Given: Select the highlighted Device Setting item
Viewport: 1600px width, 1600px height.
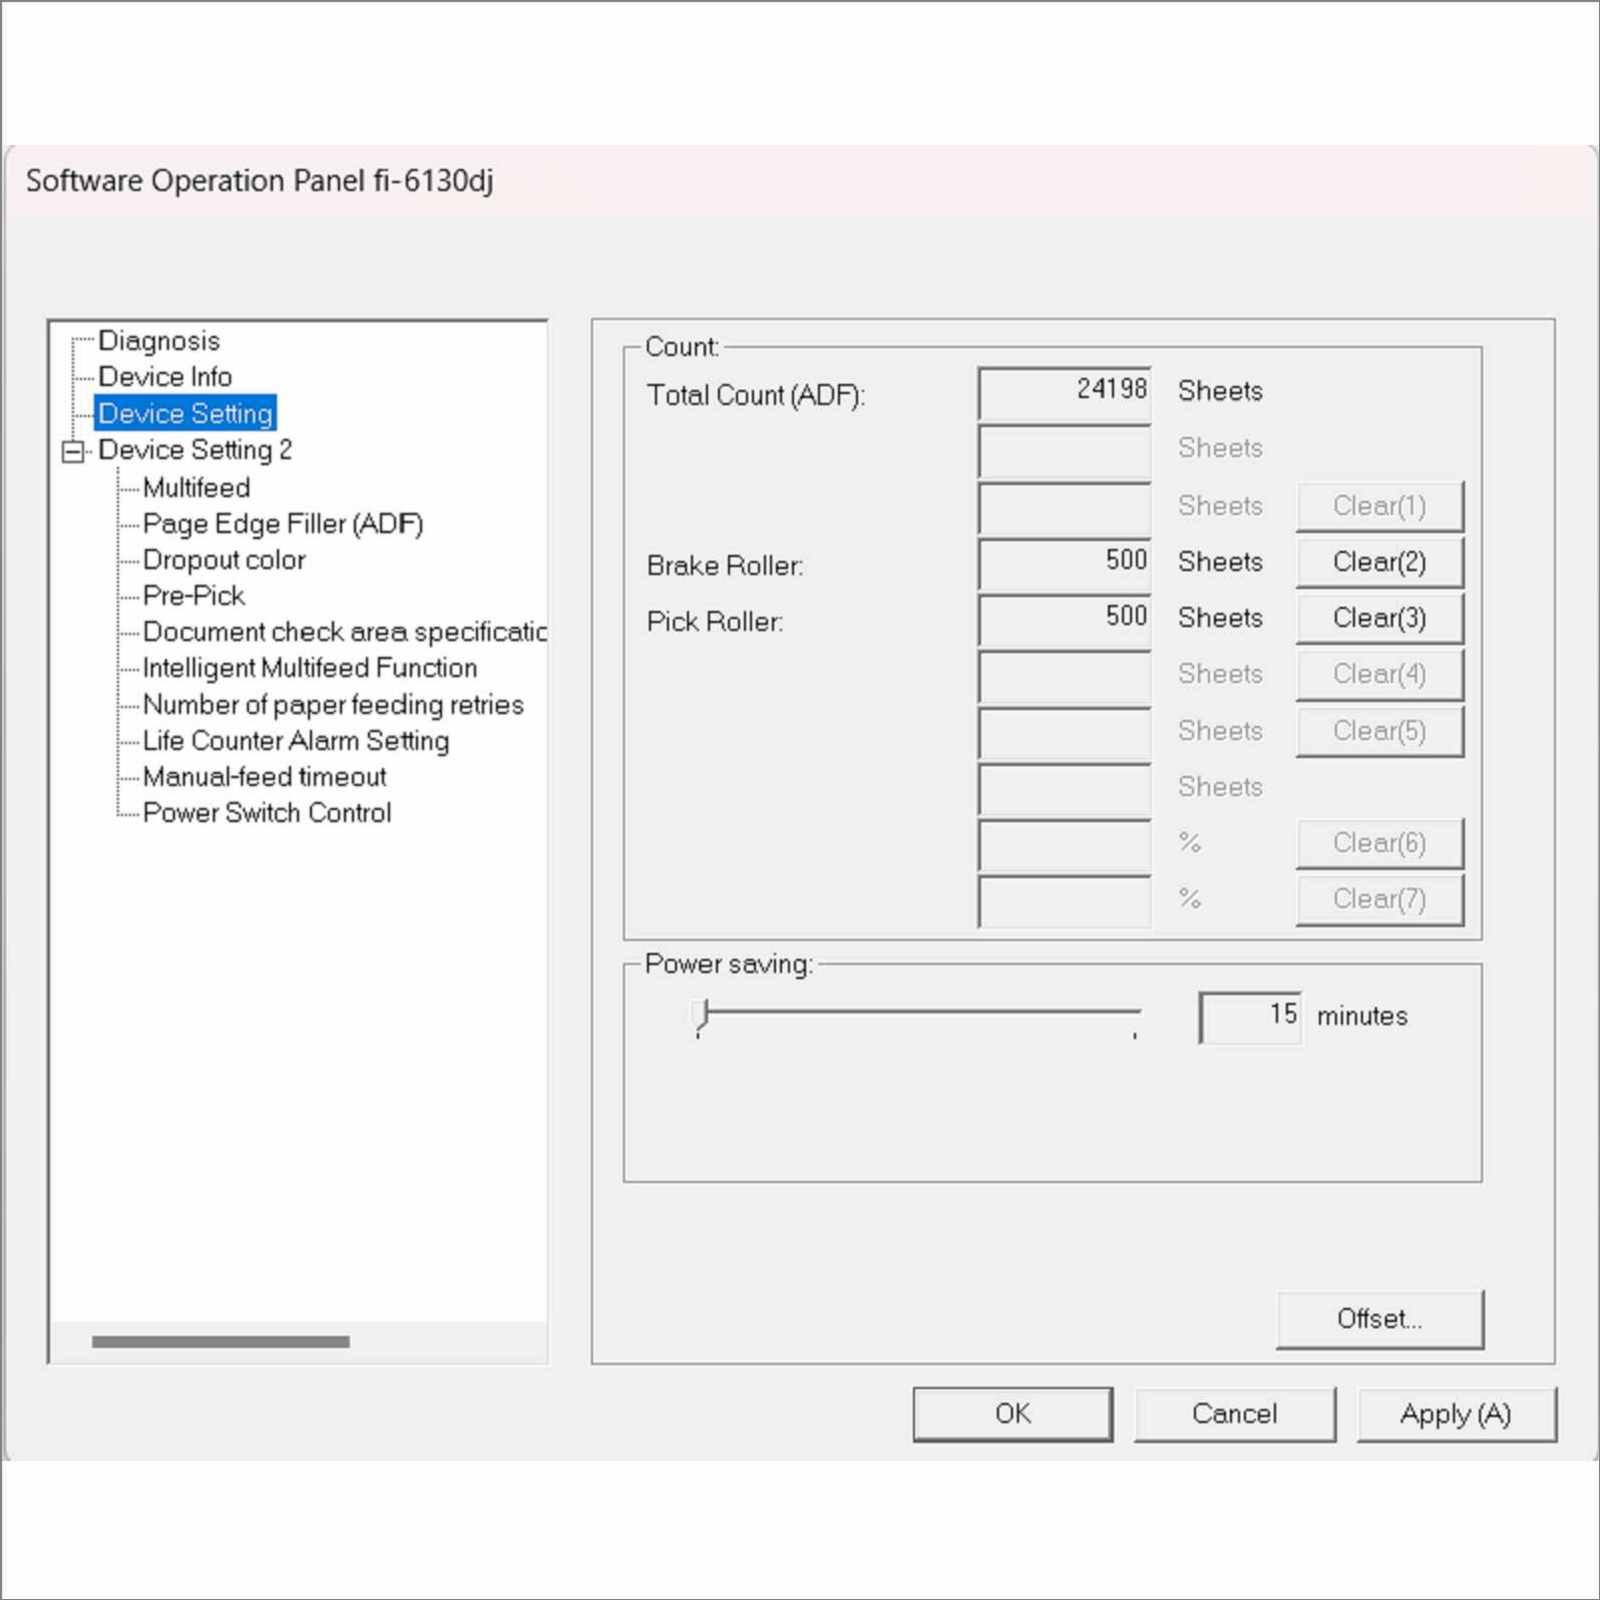Looking at the screenshot, I should 185,413.
